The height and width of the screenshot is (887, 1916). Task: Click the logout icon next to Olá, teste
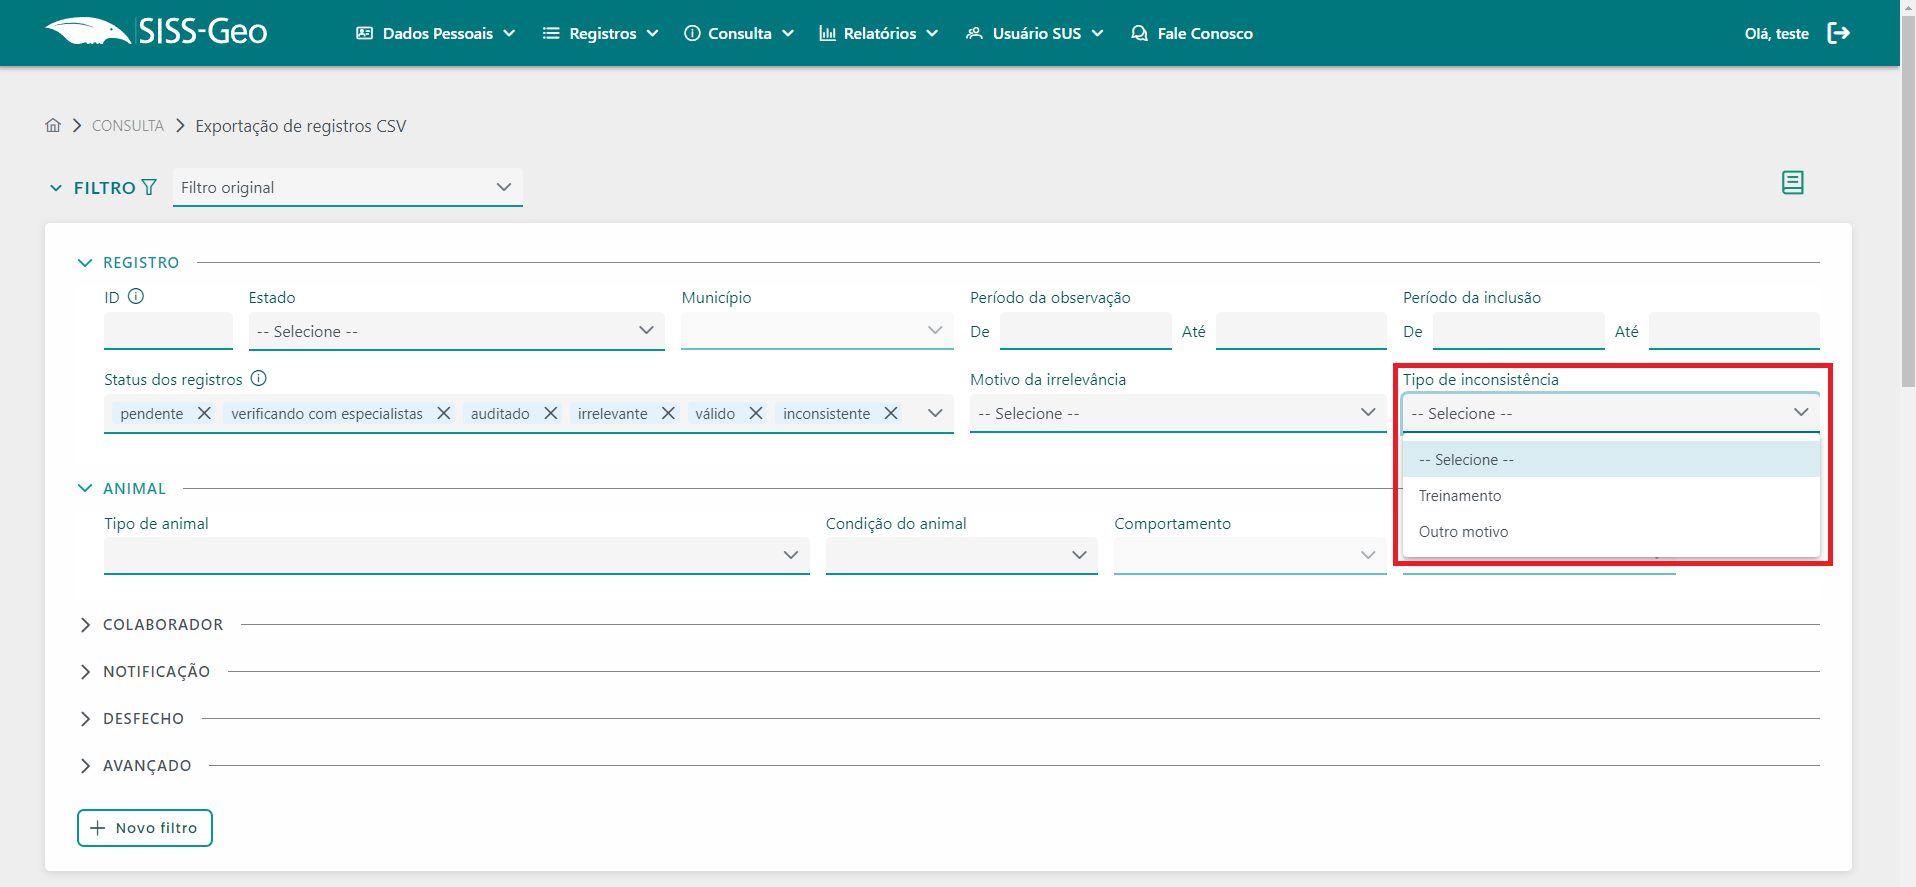(x=1838, y=33)
